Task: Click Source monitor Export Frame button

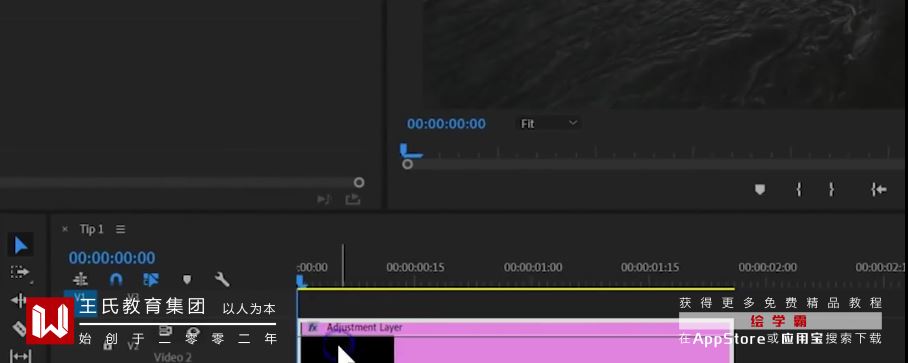Action: [x=353, y=200]
